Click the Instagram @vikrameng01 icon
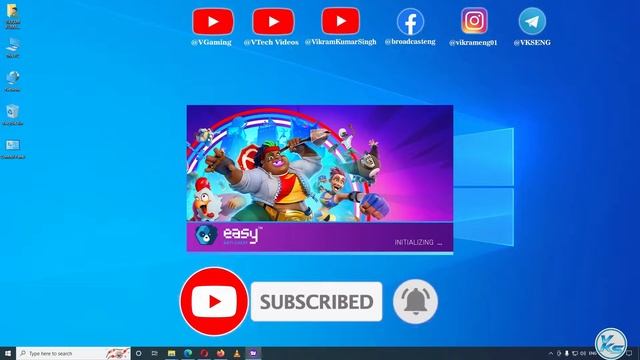The width and height of the screenshot is (640, 360). (x=474, y=21)
